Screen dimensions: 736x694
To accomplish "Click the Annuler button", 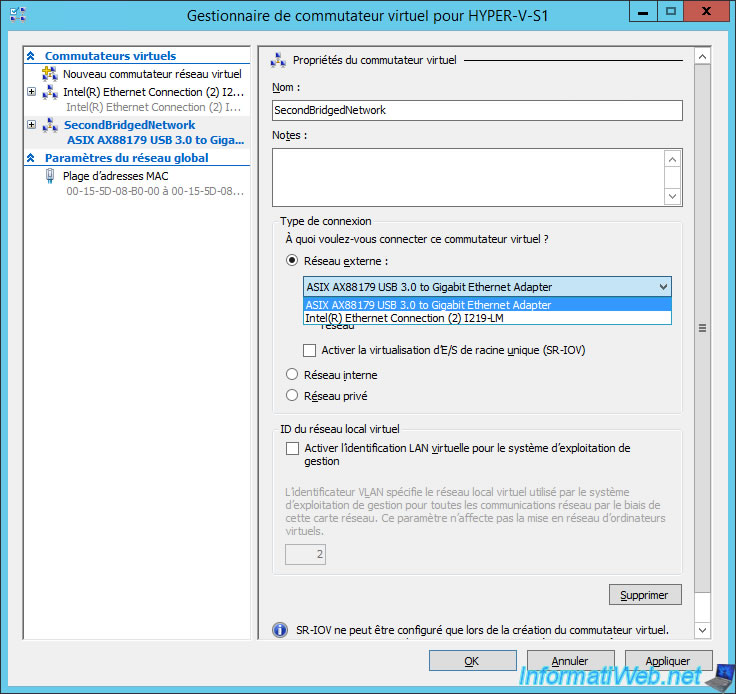I will coord(570,661).
